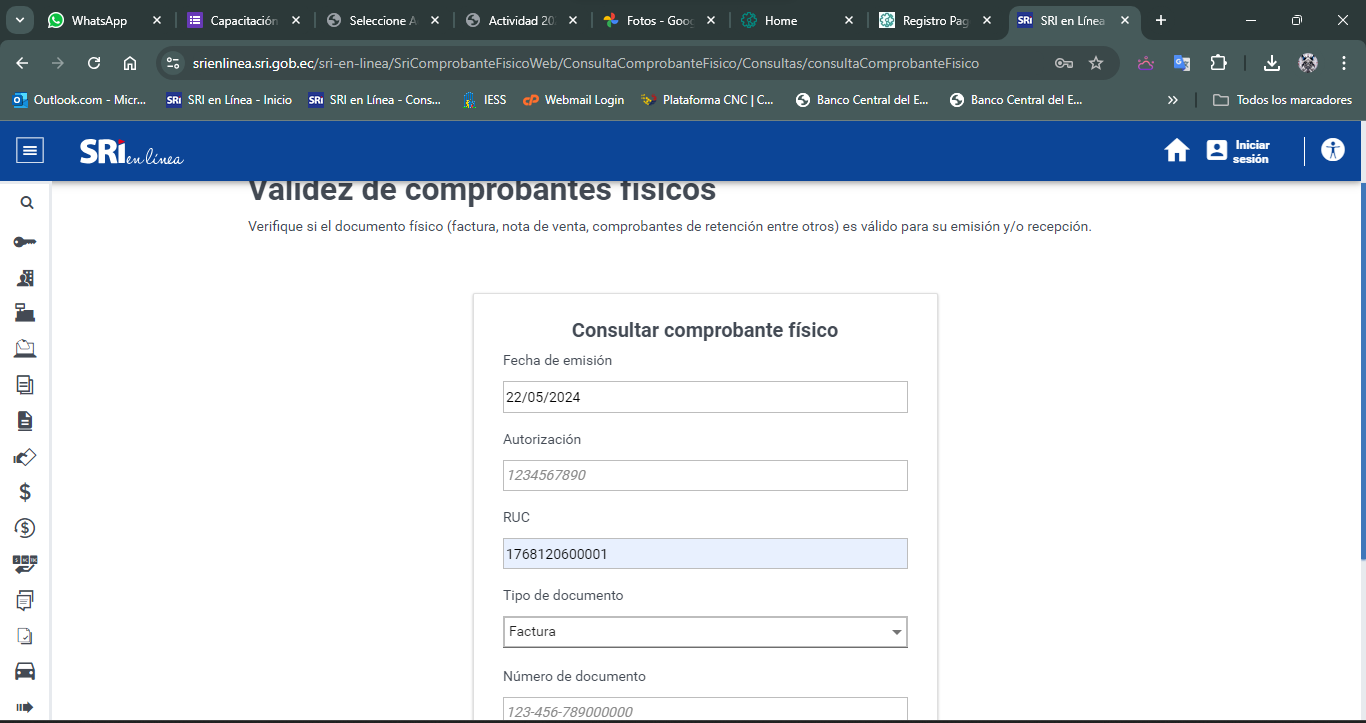Click the dollar sign sidebar icon
Viewport: 1366px width, 723px height.
pyautogui.click(x=25, y=492)
